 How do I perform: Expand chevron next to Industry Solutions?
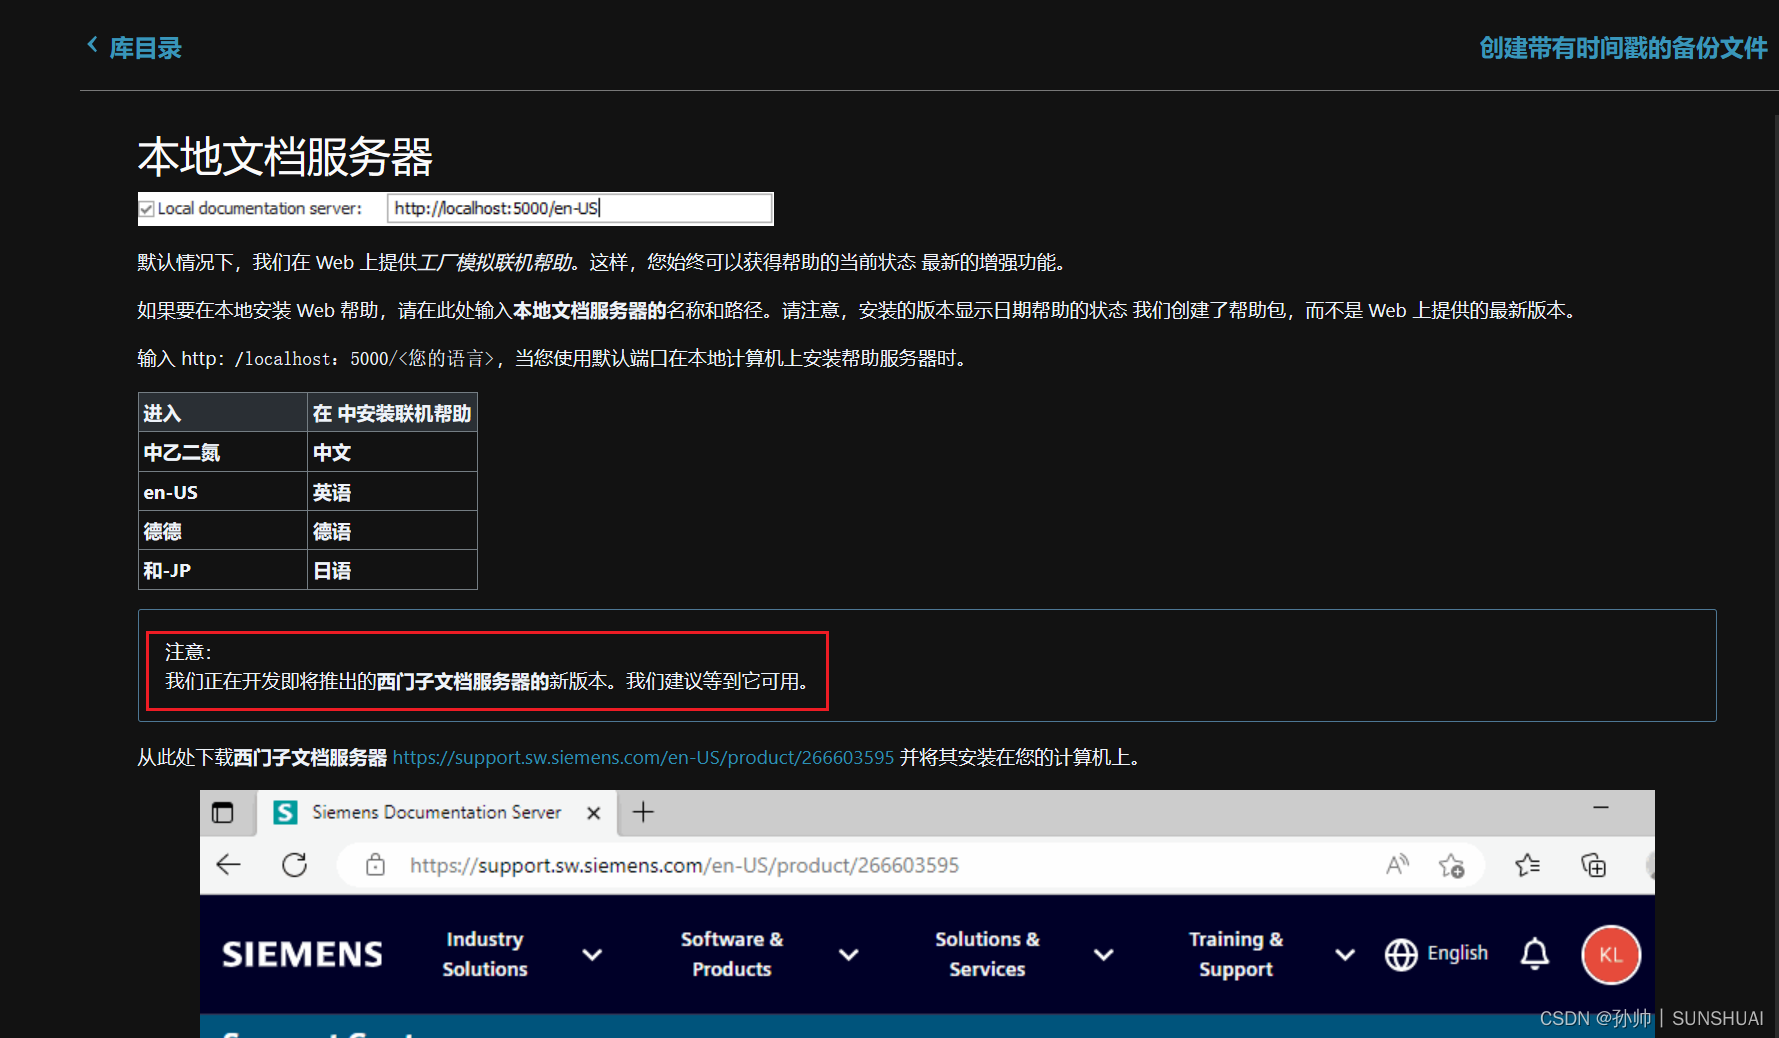(592, 955)
